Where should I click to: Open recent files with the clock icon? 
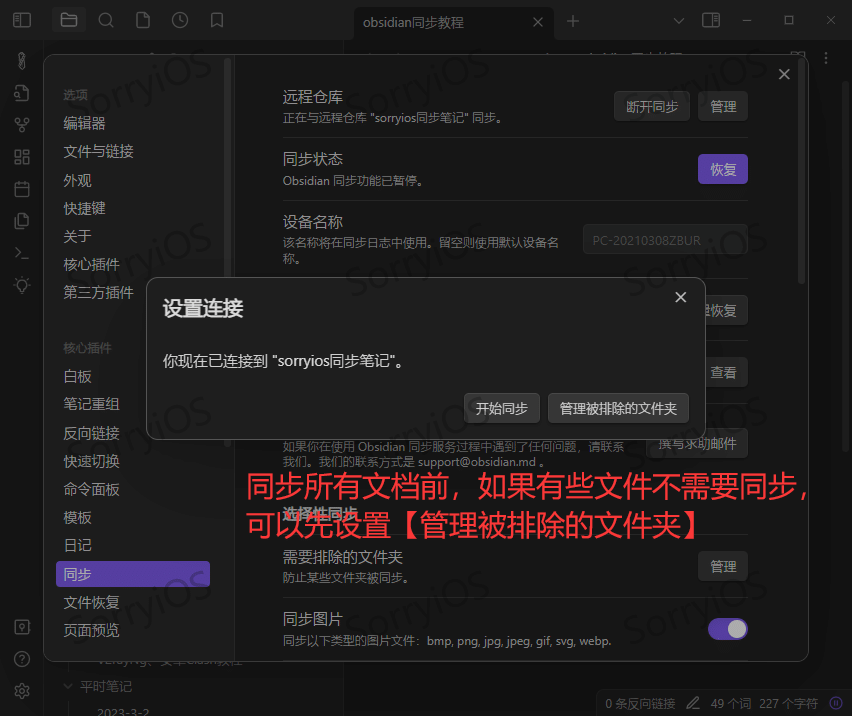[x=179, y=20]
